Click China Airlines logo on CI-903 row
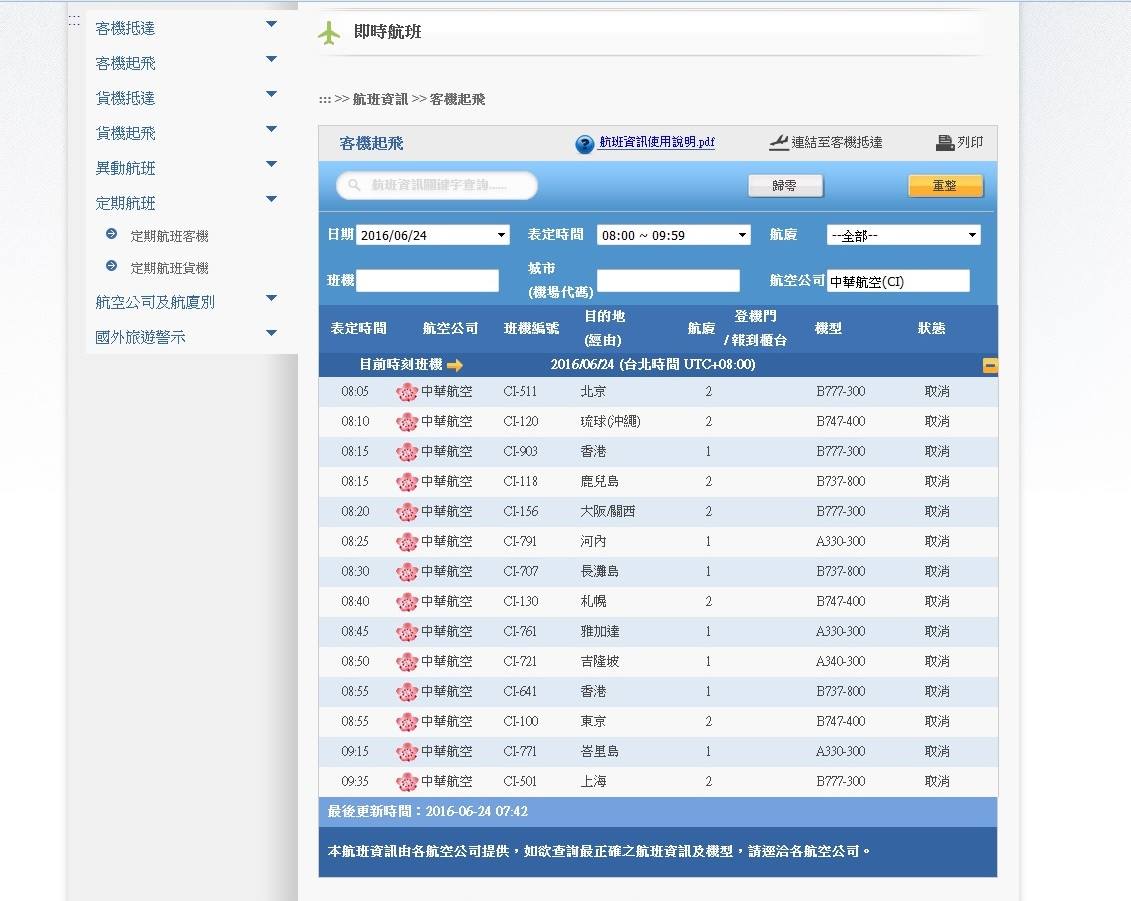 (407, 452)
